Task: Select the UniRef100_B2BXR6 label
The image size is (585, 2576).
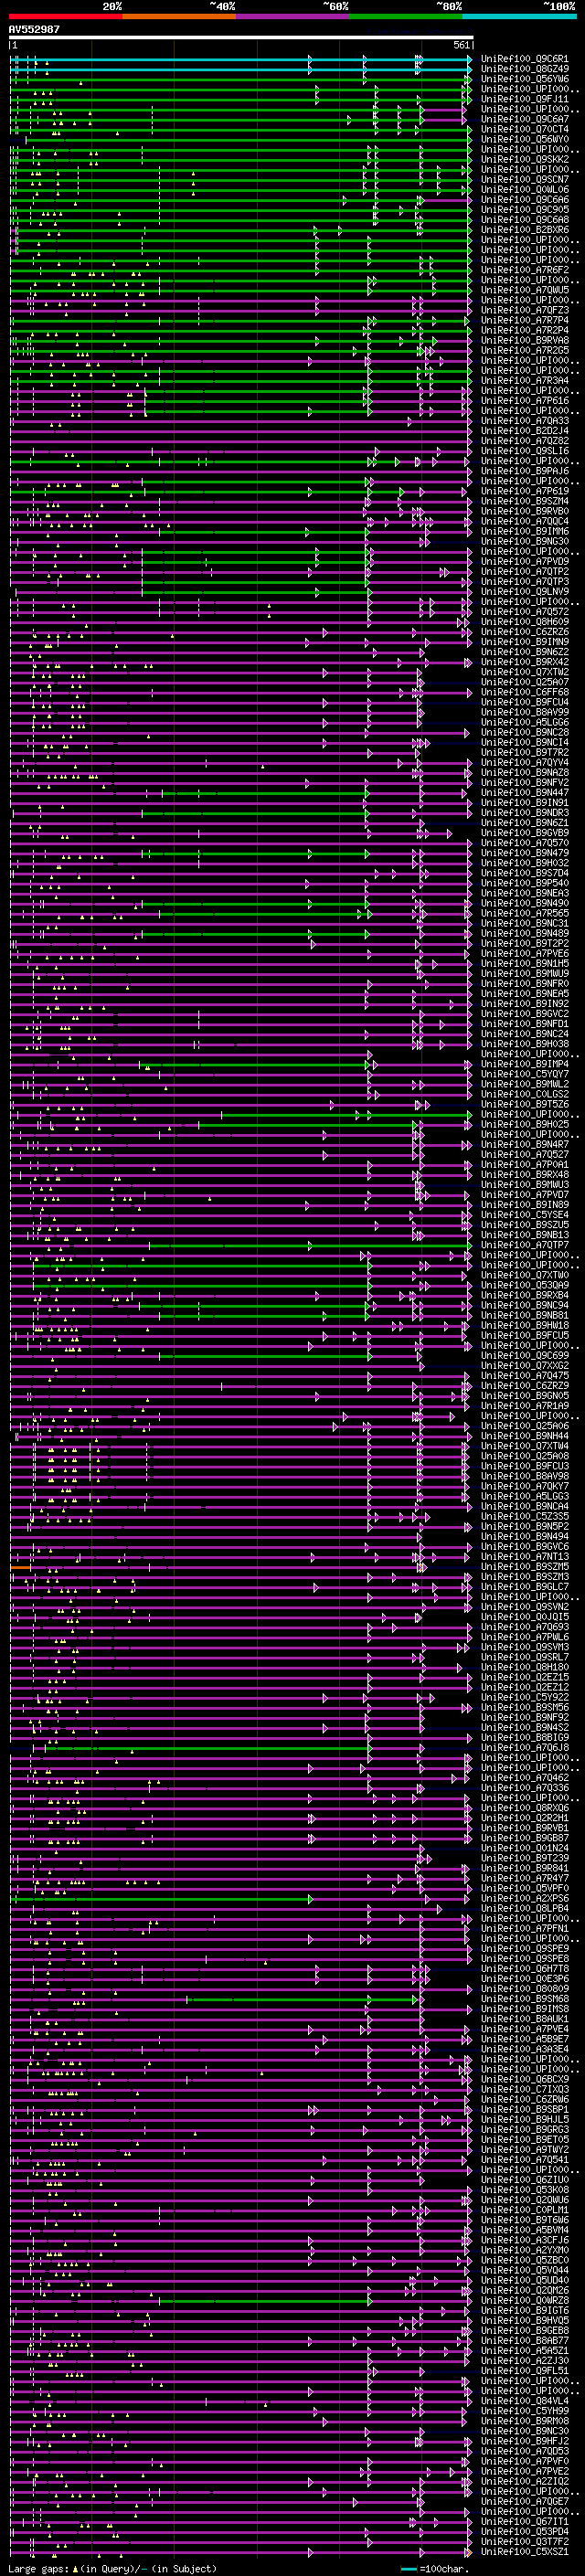Action: (525, 230)
